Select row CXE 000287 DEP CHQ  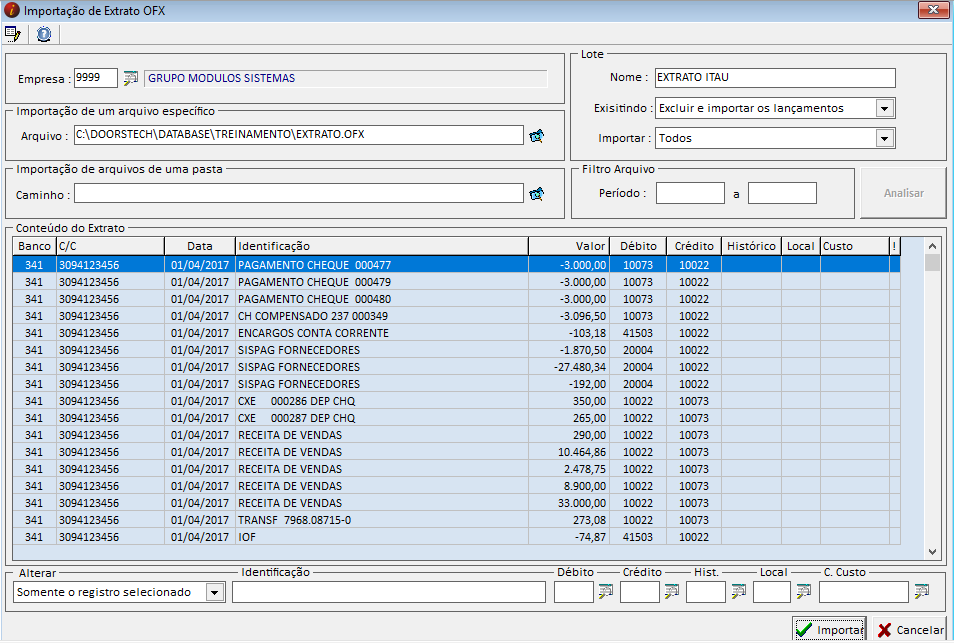(x=456, y=418)
